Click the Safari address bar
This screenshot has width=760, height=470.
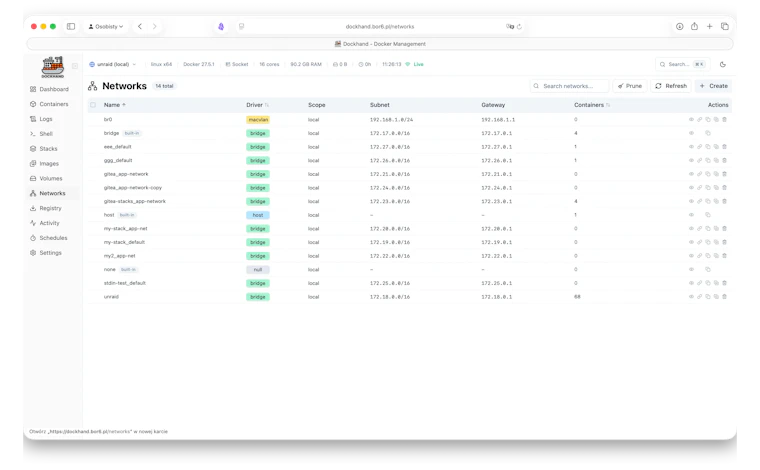point(380,26)
